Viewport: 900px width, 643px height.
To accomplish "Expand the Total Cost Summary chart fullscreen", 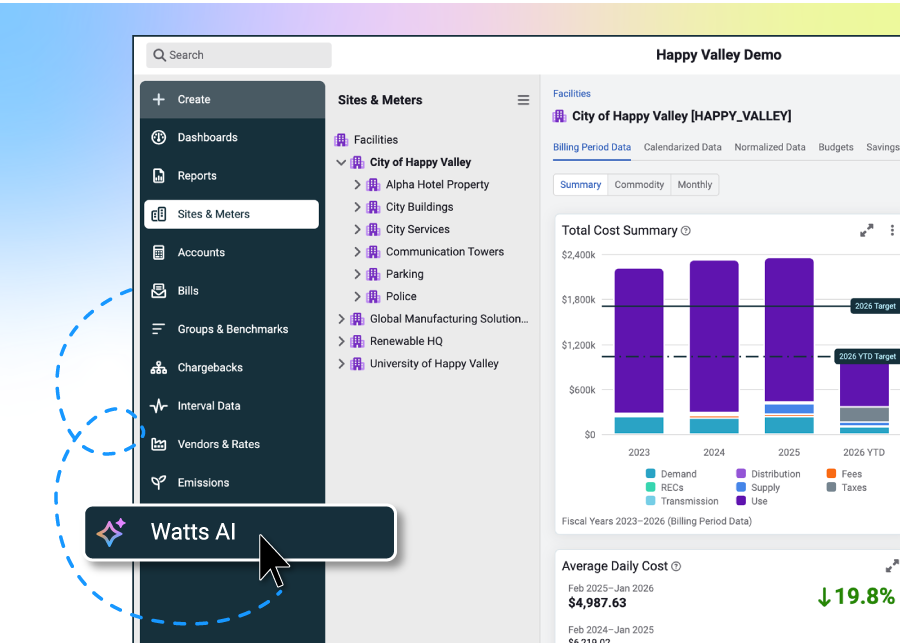I will pyautogui.click(x=867, y=231).
